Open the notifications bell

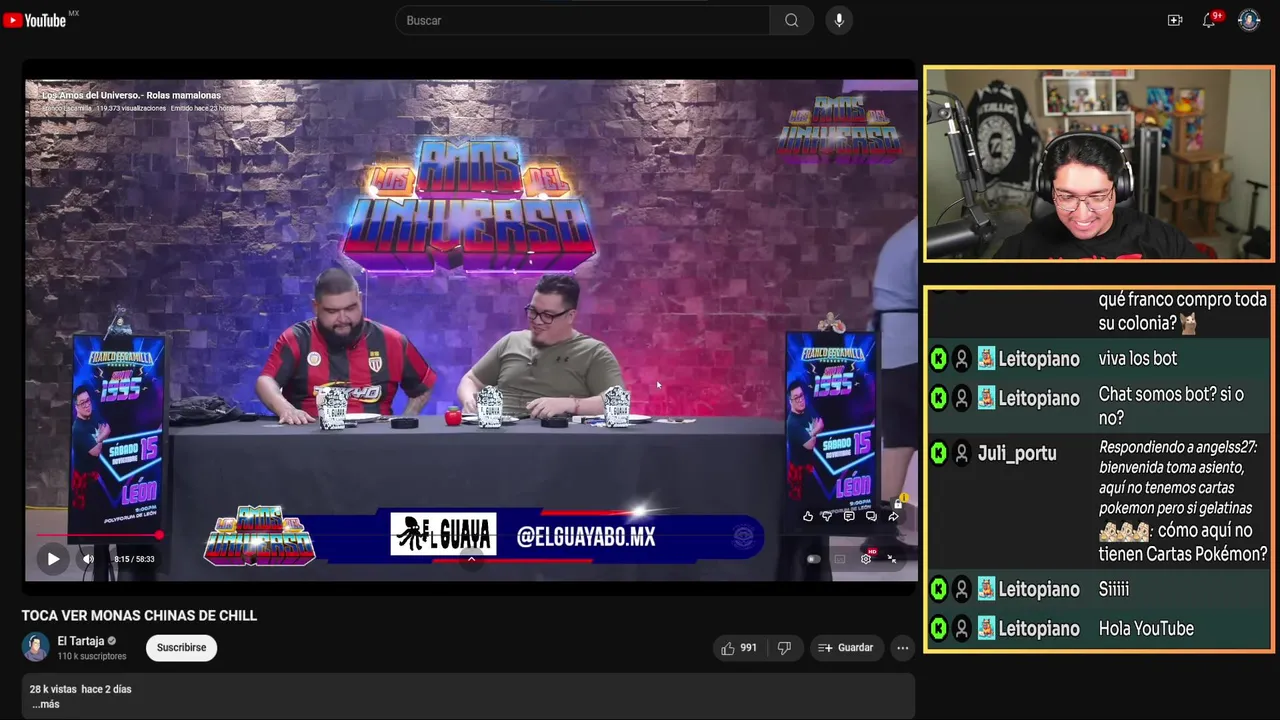pyautogui.click(x=1209, y=20)
